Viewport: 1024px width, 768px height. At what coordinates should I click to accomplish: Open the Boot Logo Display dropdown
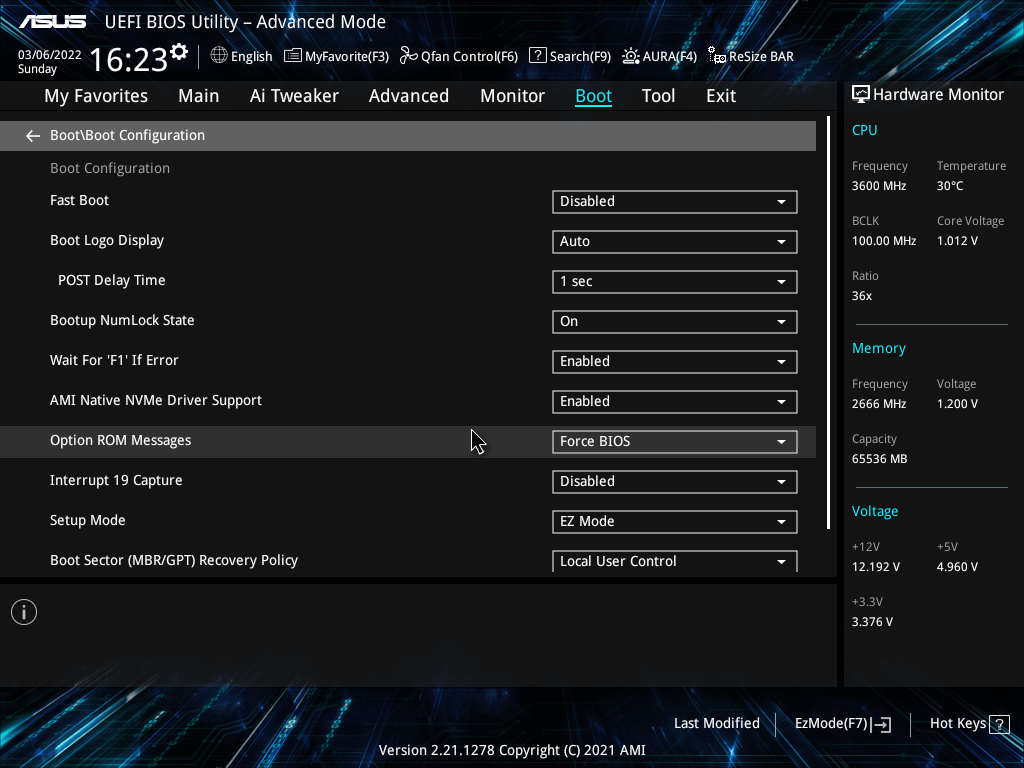pyautogui.click(x=675, y=242)
